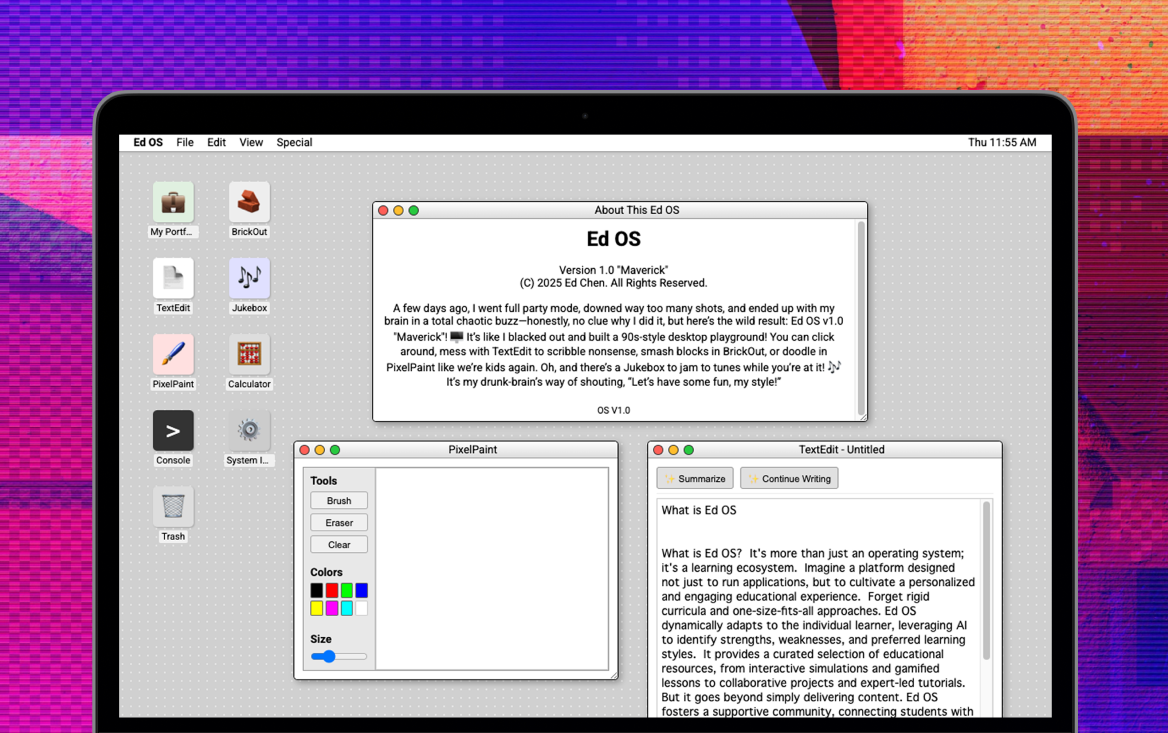
Task: Click the Trash bin icon
Action: pos(173,507)
